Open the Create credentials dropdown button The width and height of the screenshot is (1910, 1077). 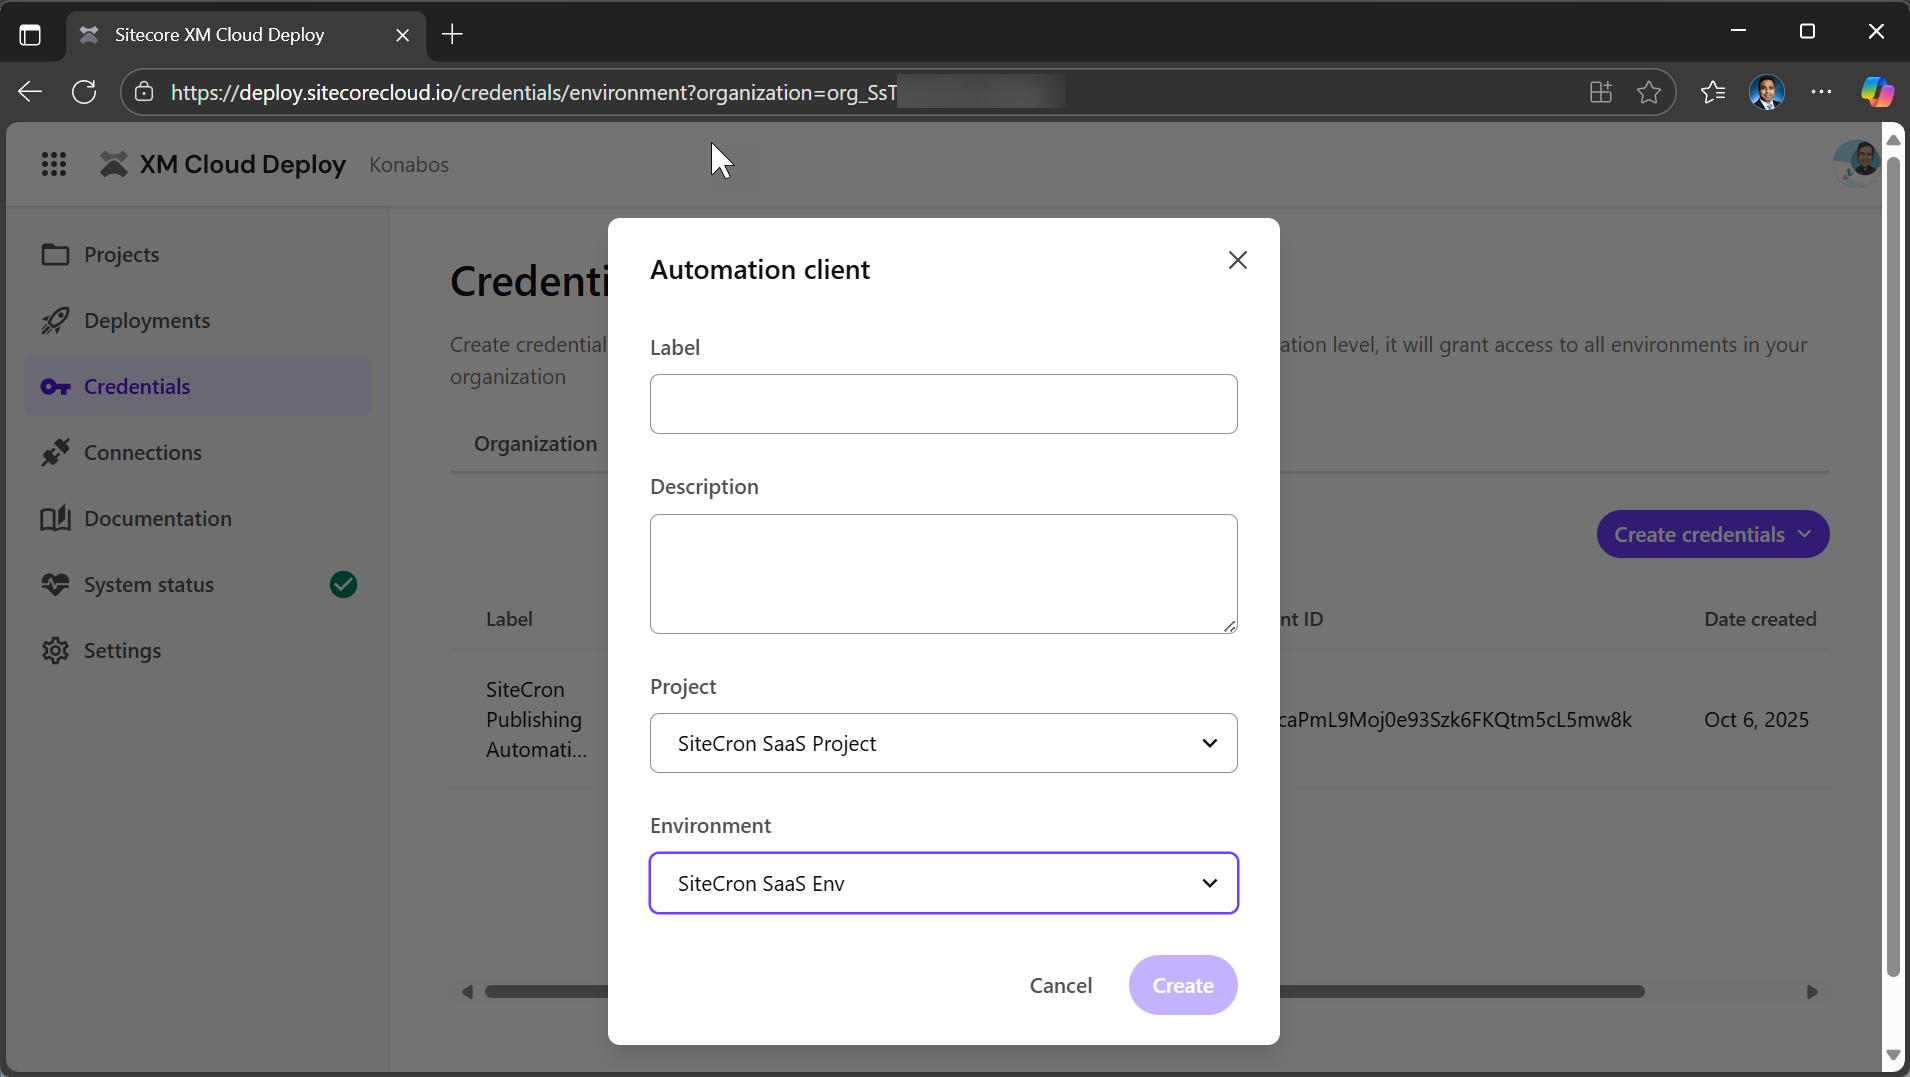pos(1712,535)
